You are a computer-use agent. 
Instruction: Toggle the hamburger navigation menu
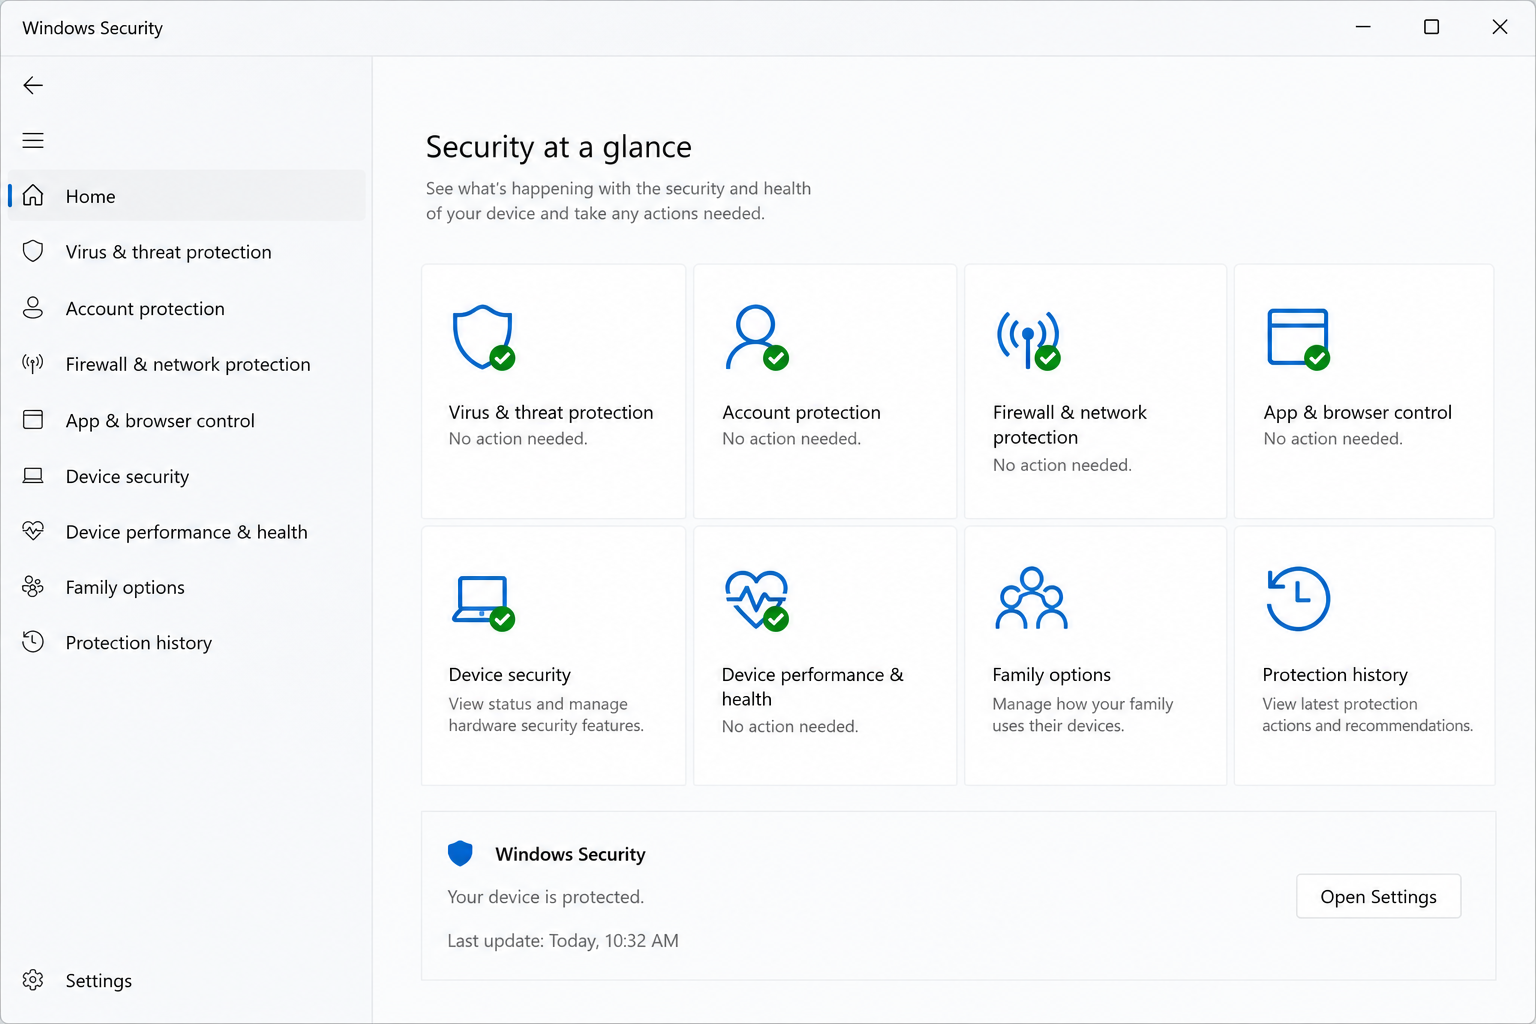click(x=33, y=141)
